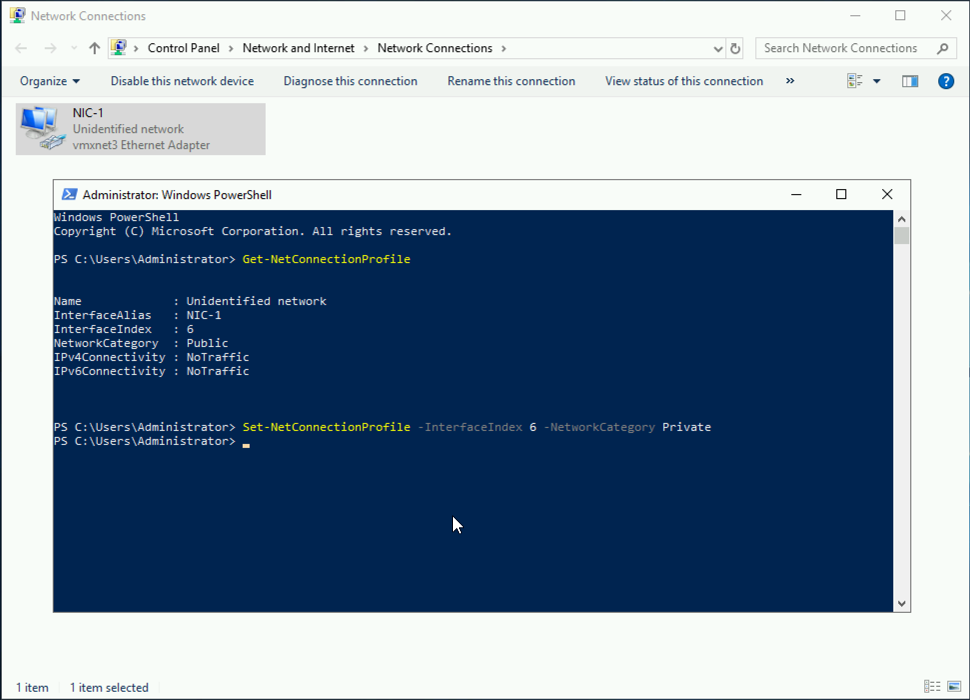Show additional toolbar commands chevron
Viewport: 970px width, 700px height.
pos(790,81)
